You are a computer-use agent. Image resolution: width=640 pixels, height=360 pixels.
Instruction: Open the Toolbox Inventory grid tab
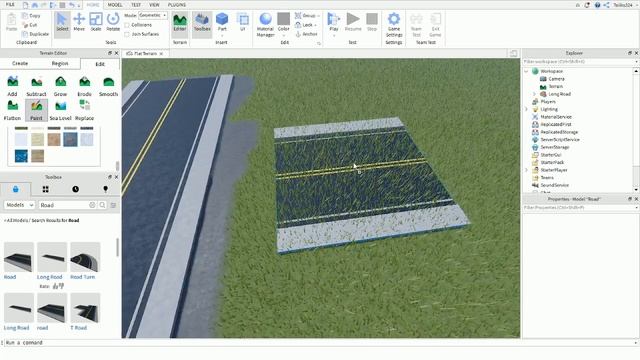pyautogui.click(x=45, y=189)
